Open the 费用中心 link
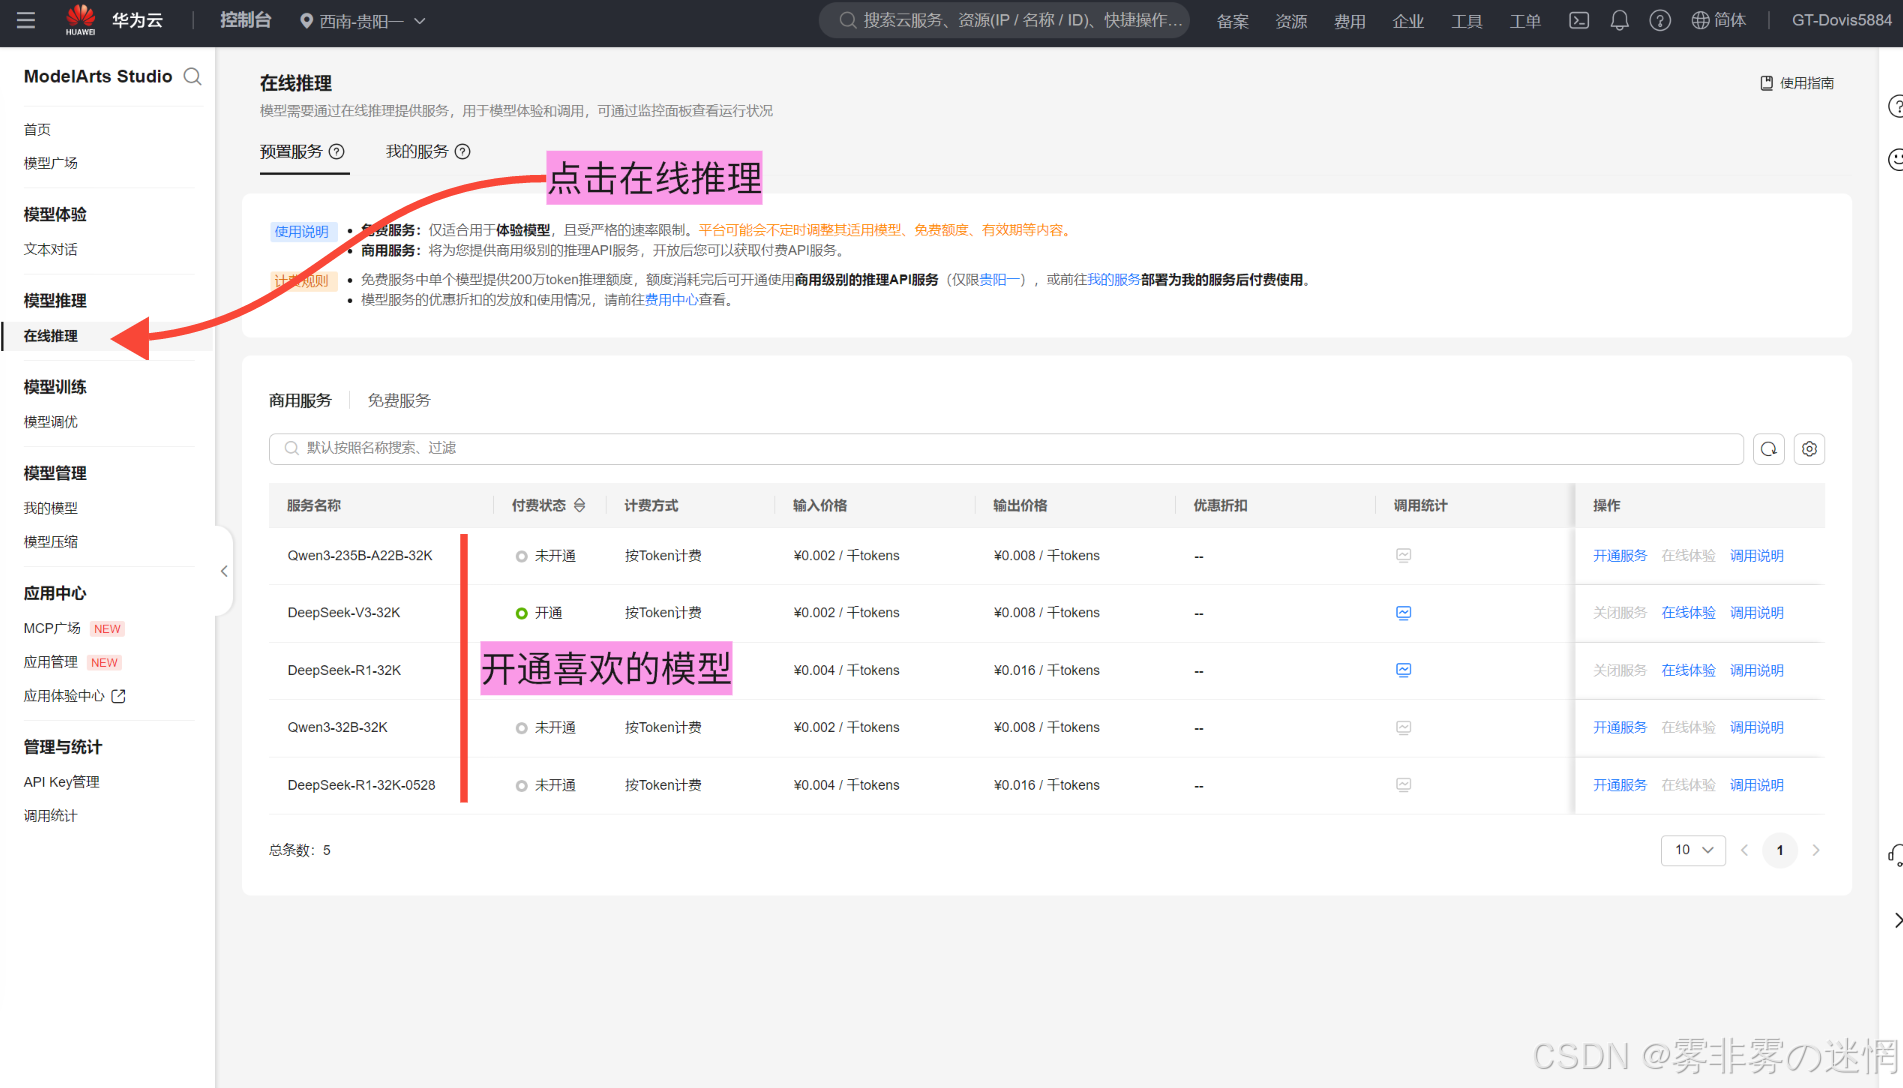The width and height of the screenshot is (1903, 1088). click(671, 300)
